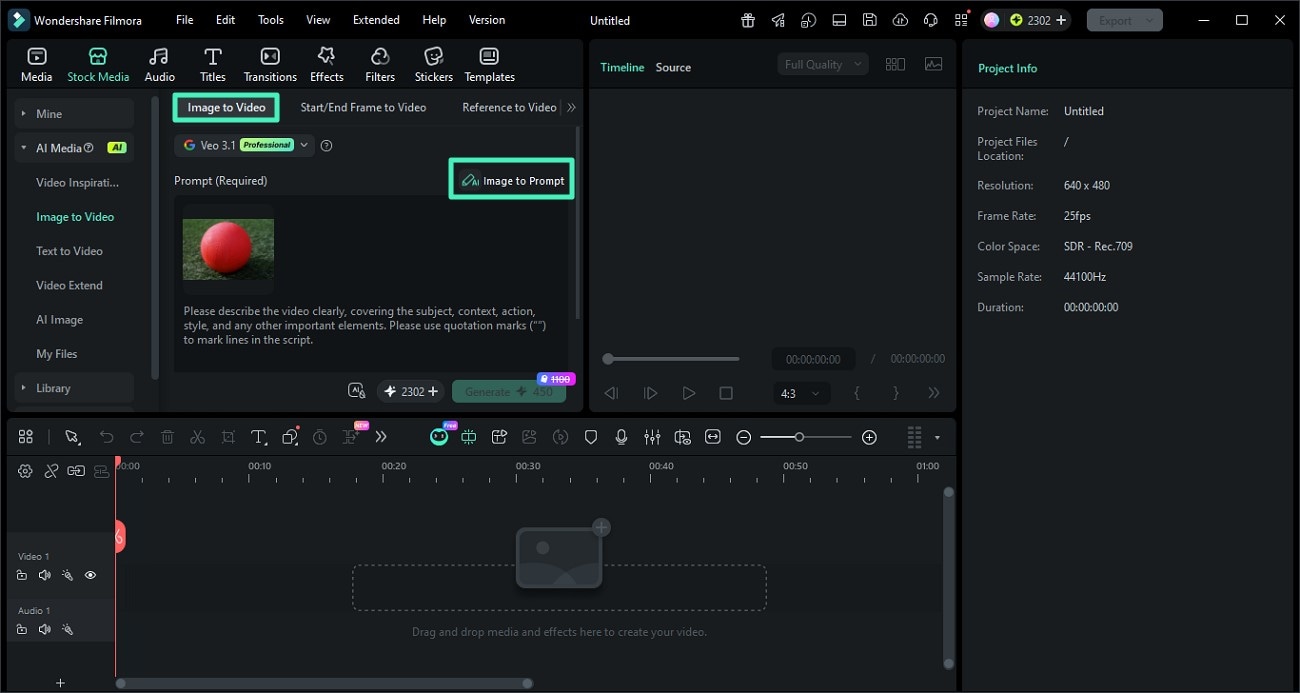Open cloud upload icon in title bar
This screenshot has height=693, width=1300.
pyautogui.click(x=900, y=20)
